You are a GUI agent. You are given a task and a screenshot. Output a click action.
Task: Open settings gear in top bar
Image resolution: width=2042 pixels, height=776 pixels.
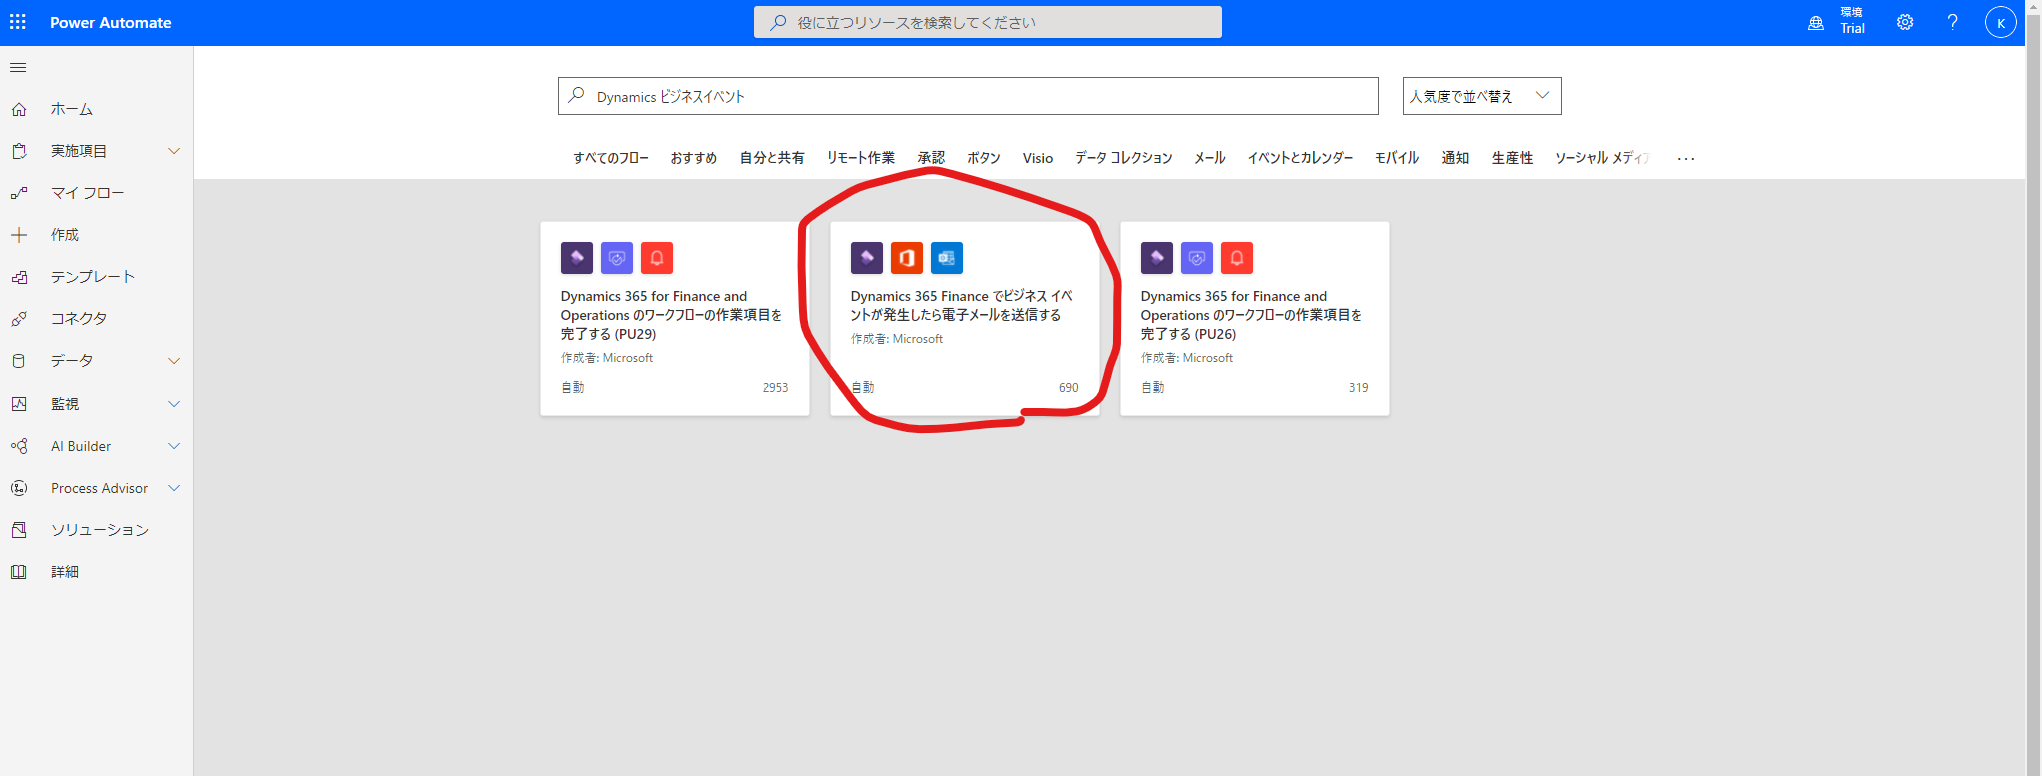(x=1905, y=22)
